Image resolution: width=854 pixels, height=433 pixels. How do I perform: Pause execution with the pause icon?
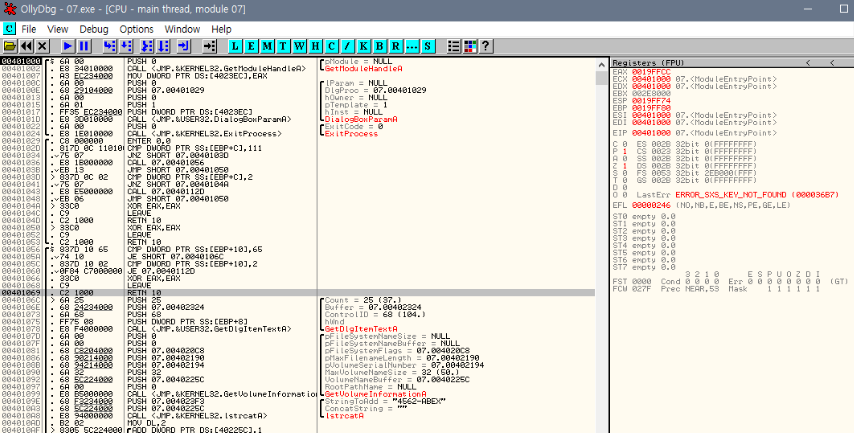click(x=84, y=46)
